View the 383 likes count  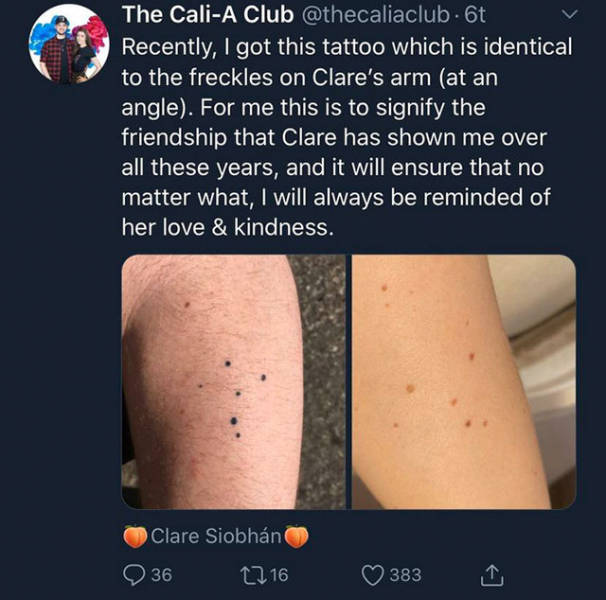(x=405, y=575)
